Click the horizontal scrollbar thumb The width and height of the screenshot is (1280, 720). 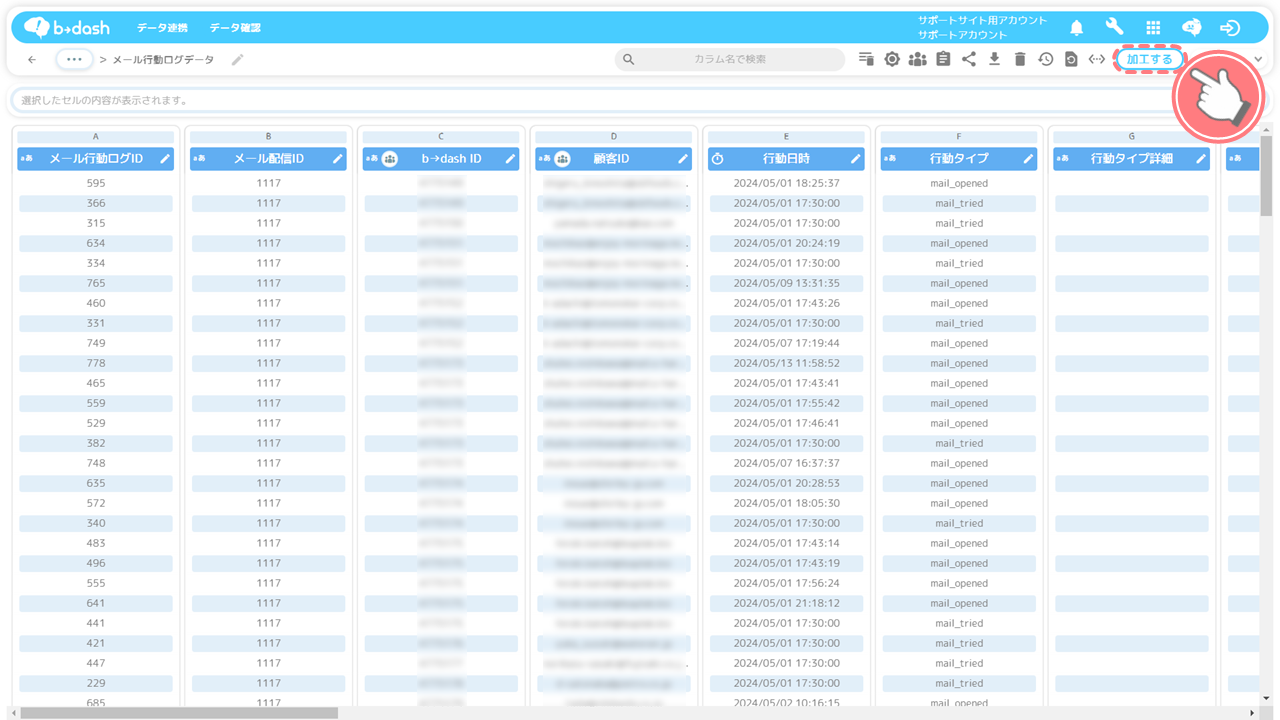click(x=179, y=713)
